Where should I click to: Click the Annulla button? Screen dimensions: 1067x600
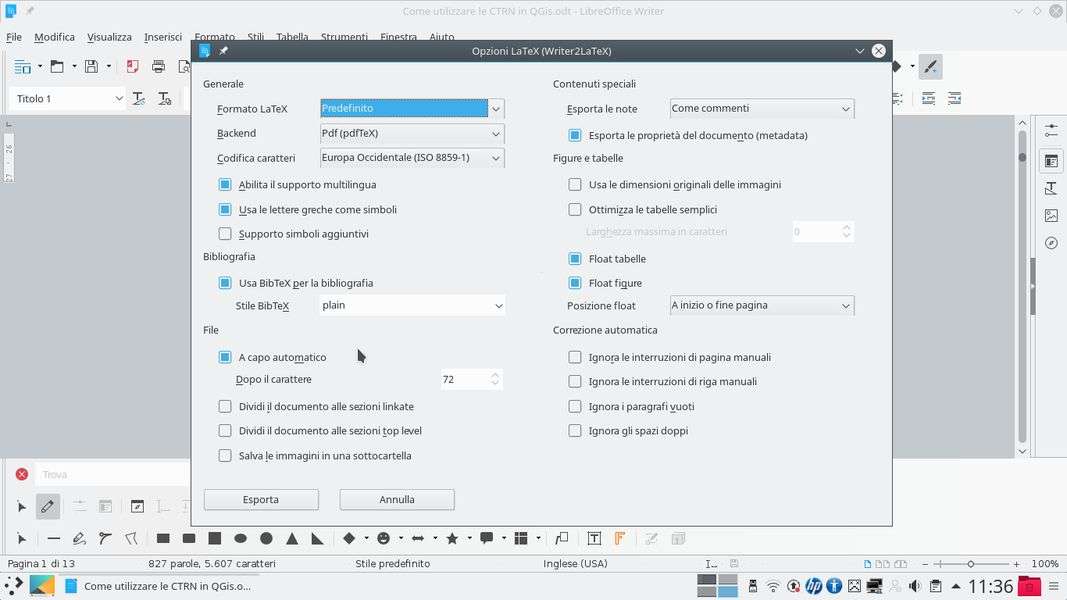397,499
